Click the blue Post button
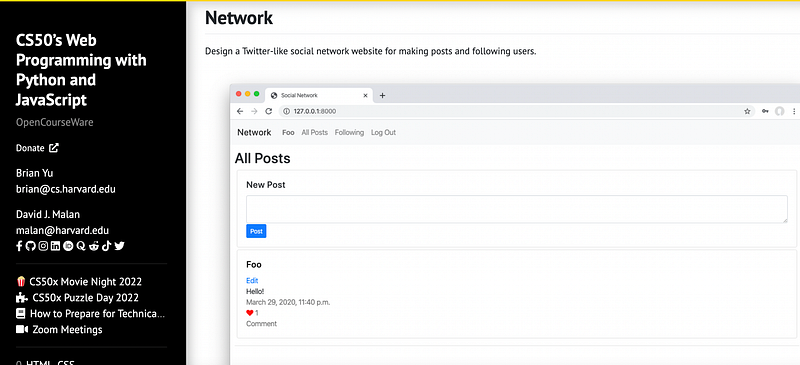This screenshot has width=800, height=365. tap(256, 231)
